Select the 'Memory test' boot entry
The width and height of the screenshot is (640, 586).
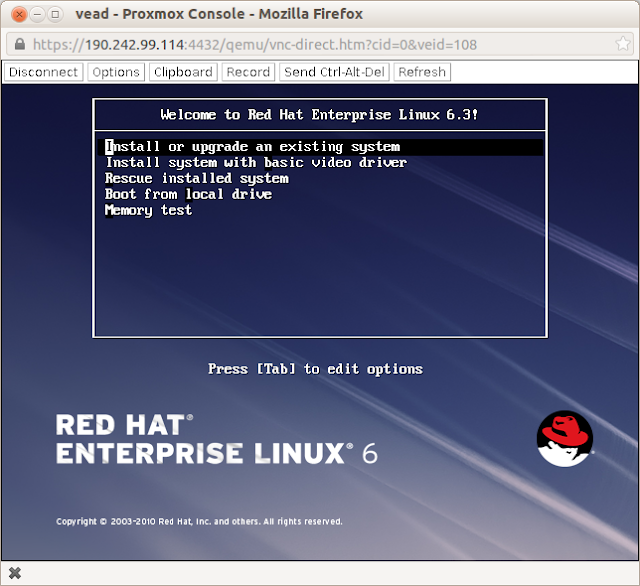tap(148, 210)
